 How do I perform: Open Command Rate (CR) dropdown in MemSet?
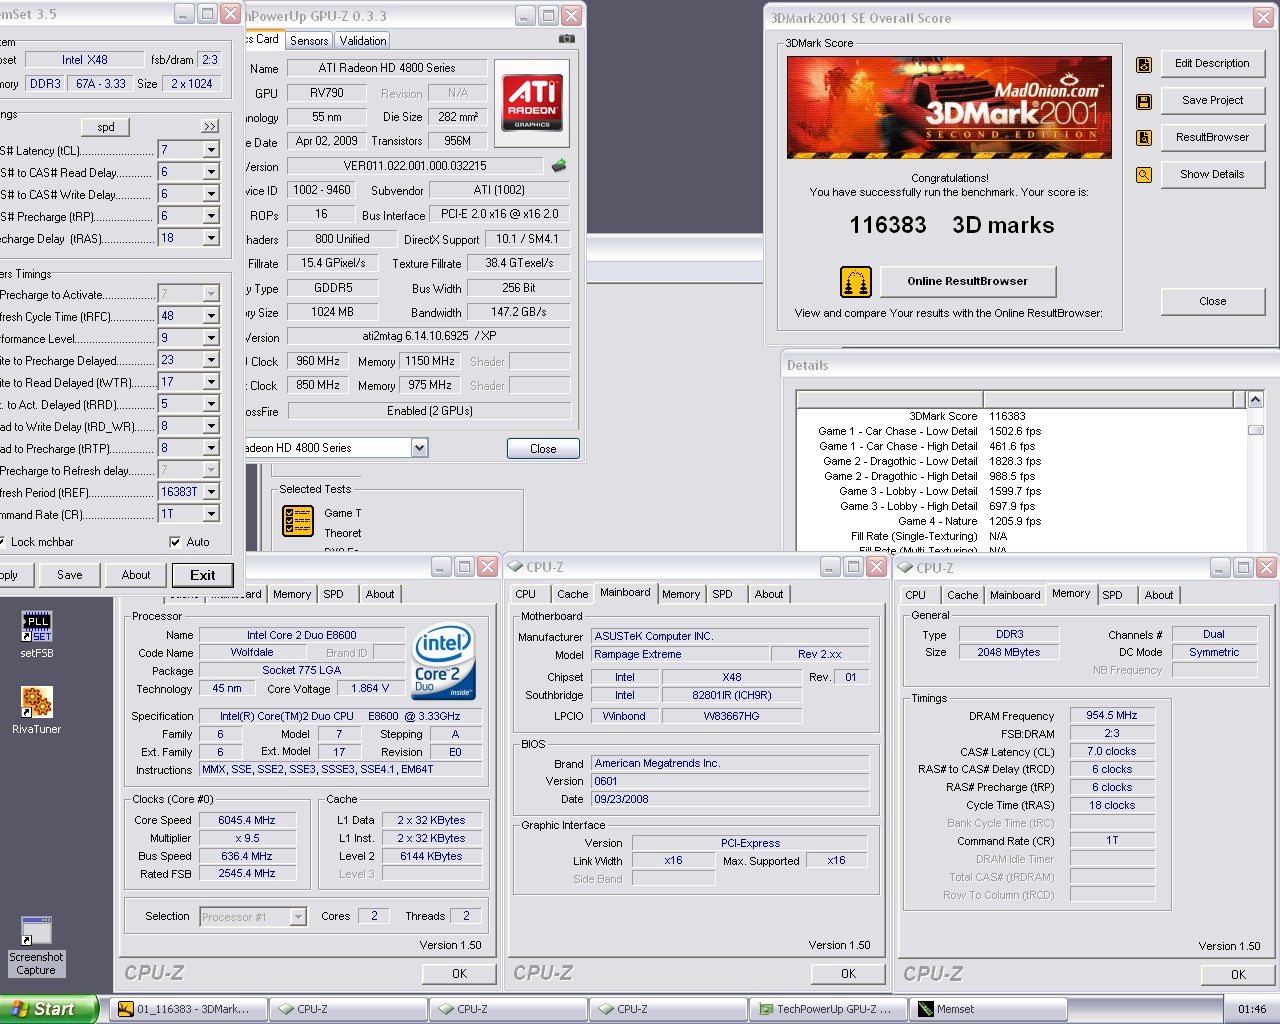click(211, 514)
